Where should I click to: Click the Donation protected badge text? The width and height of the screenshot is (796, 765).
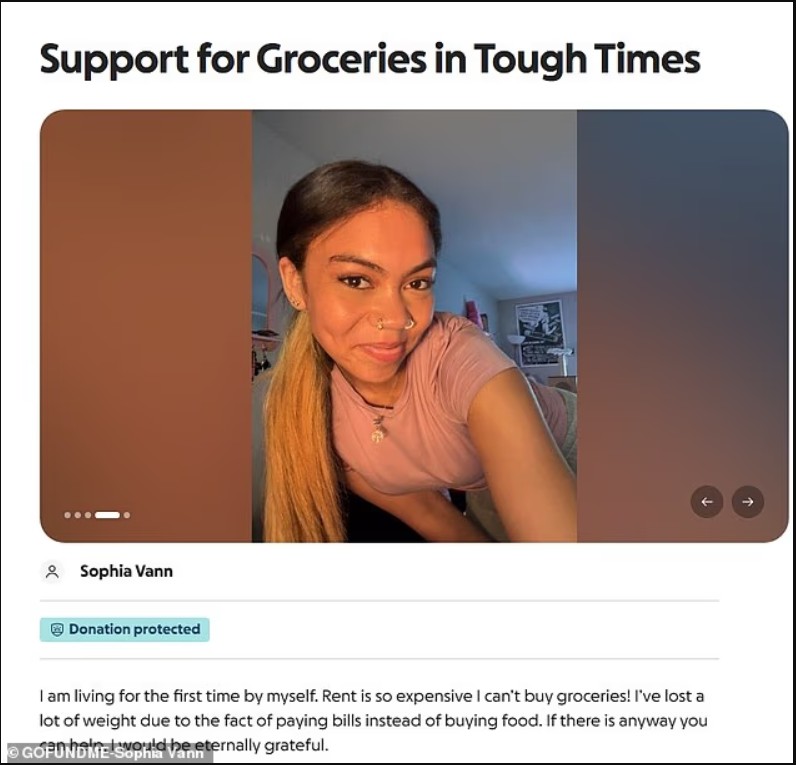(x=135, y=629)
